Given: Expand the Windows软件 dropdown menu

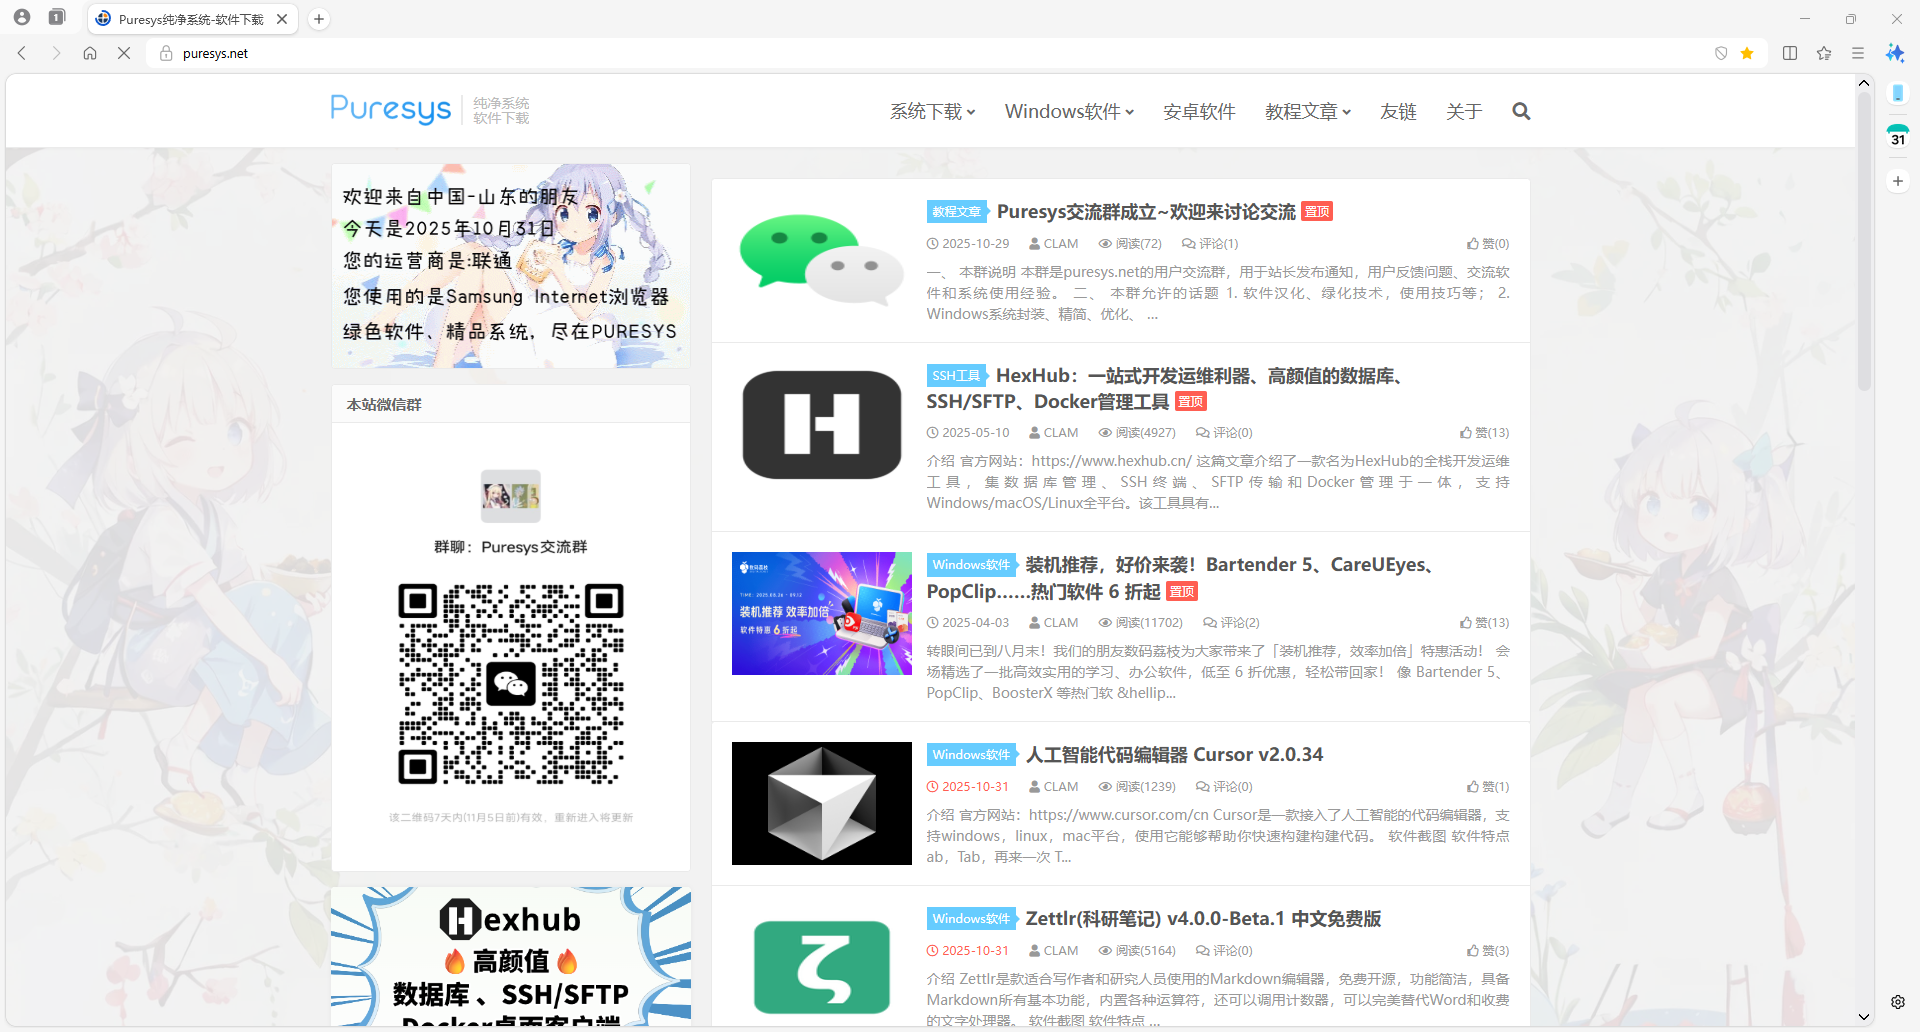Looking at the screenshot, I should click(1068, 112).
